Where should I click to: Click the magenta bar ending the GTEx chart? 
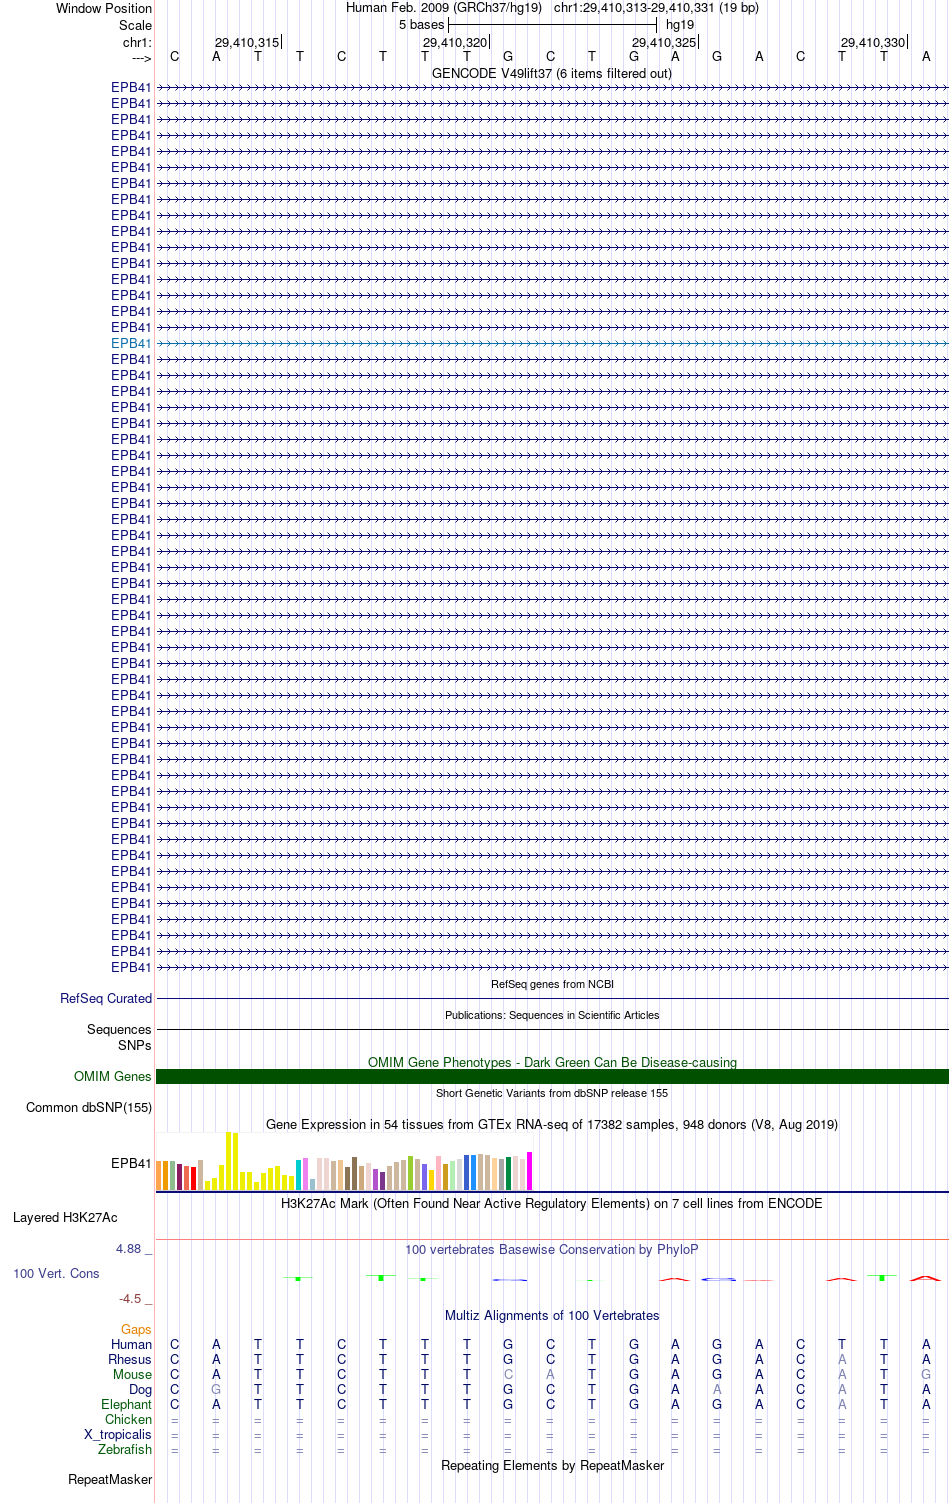tap(530, 1171)
